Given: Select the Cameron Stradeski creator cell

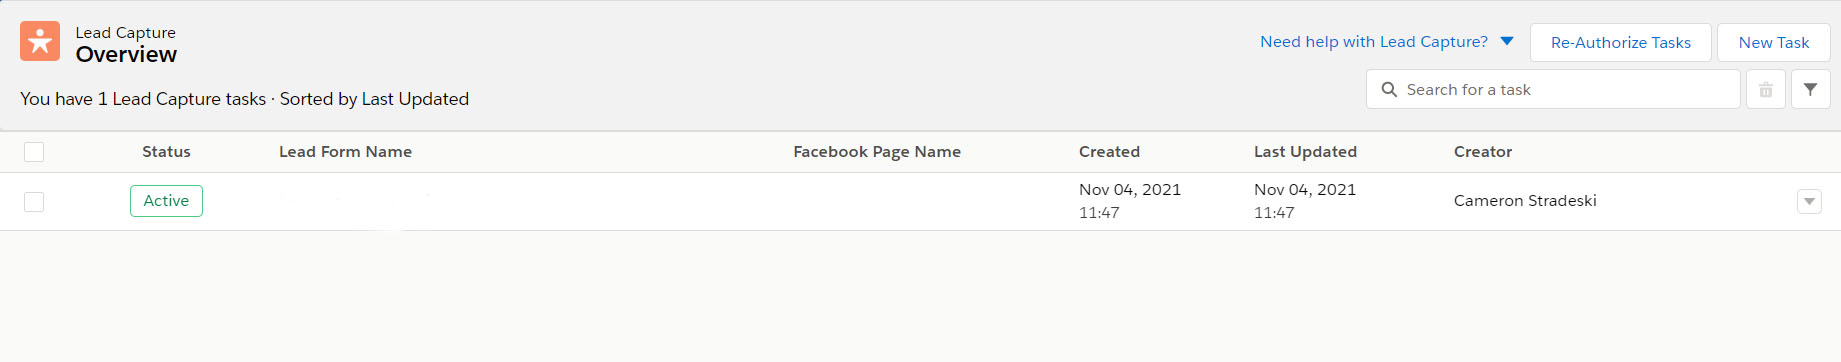Looking at the screenshot, I should click(1525, 201).
